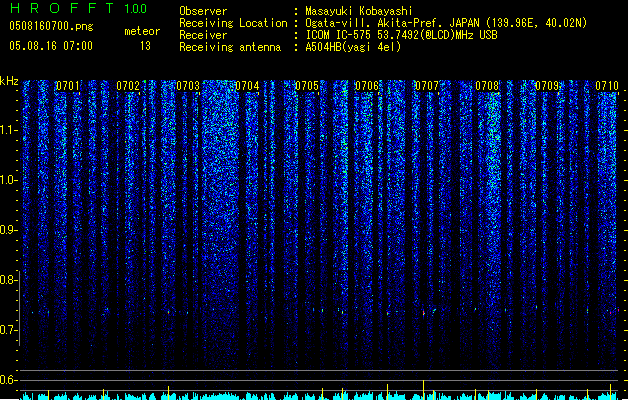Viewport: 629px width, 400px height.
Task: Jump to the 0703 time marker
Action: pyautogui.click(x=188, y=86)
